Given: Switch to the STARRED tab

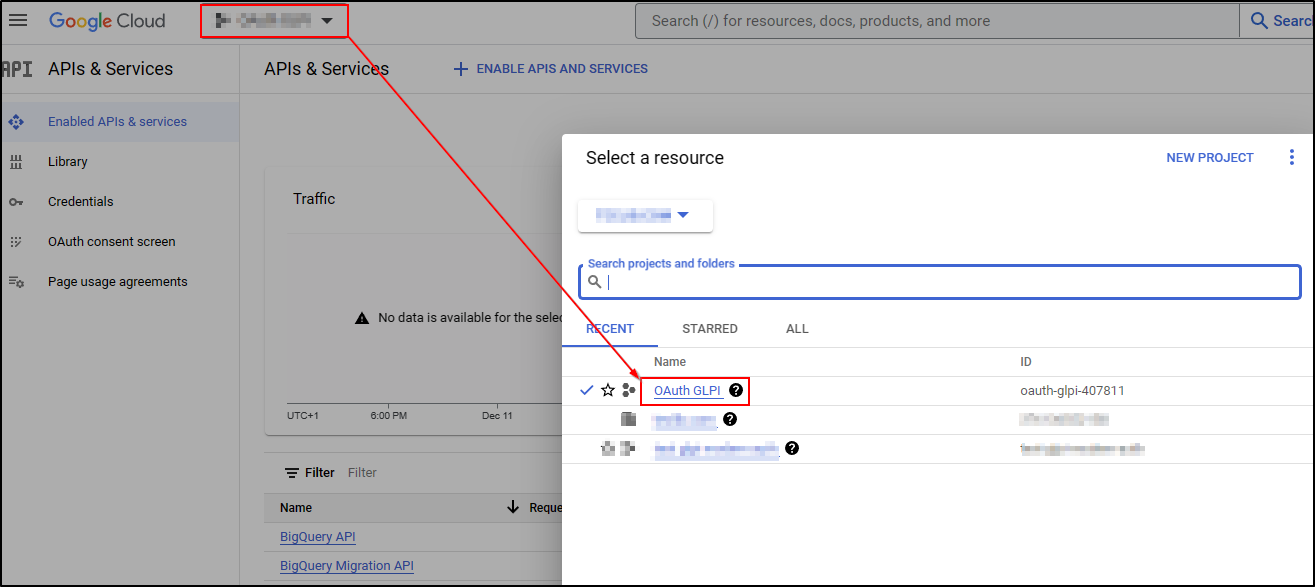Looking at the screenshot, I should pyautogui.click(x=709, y=328).
